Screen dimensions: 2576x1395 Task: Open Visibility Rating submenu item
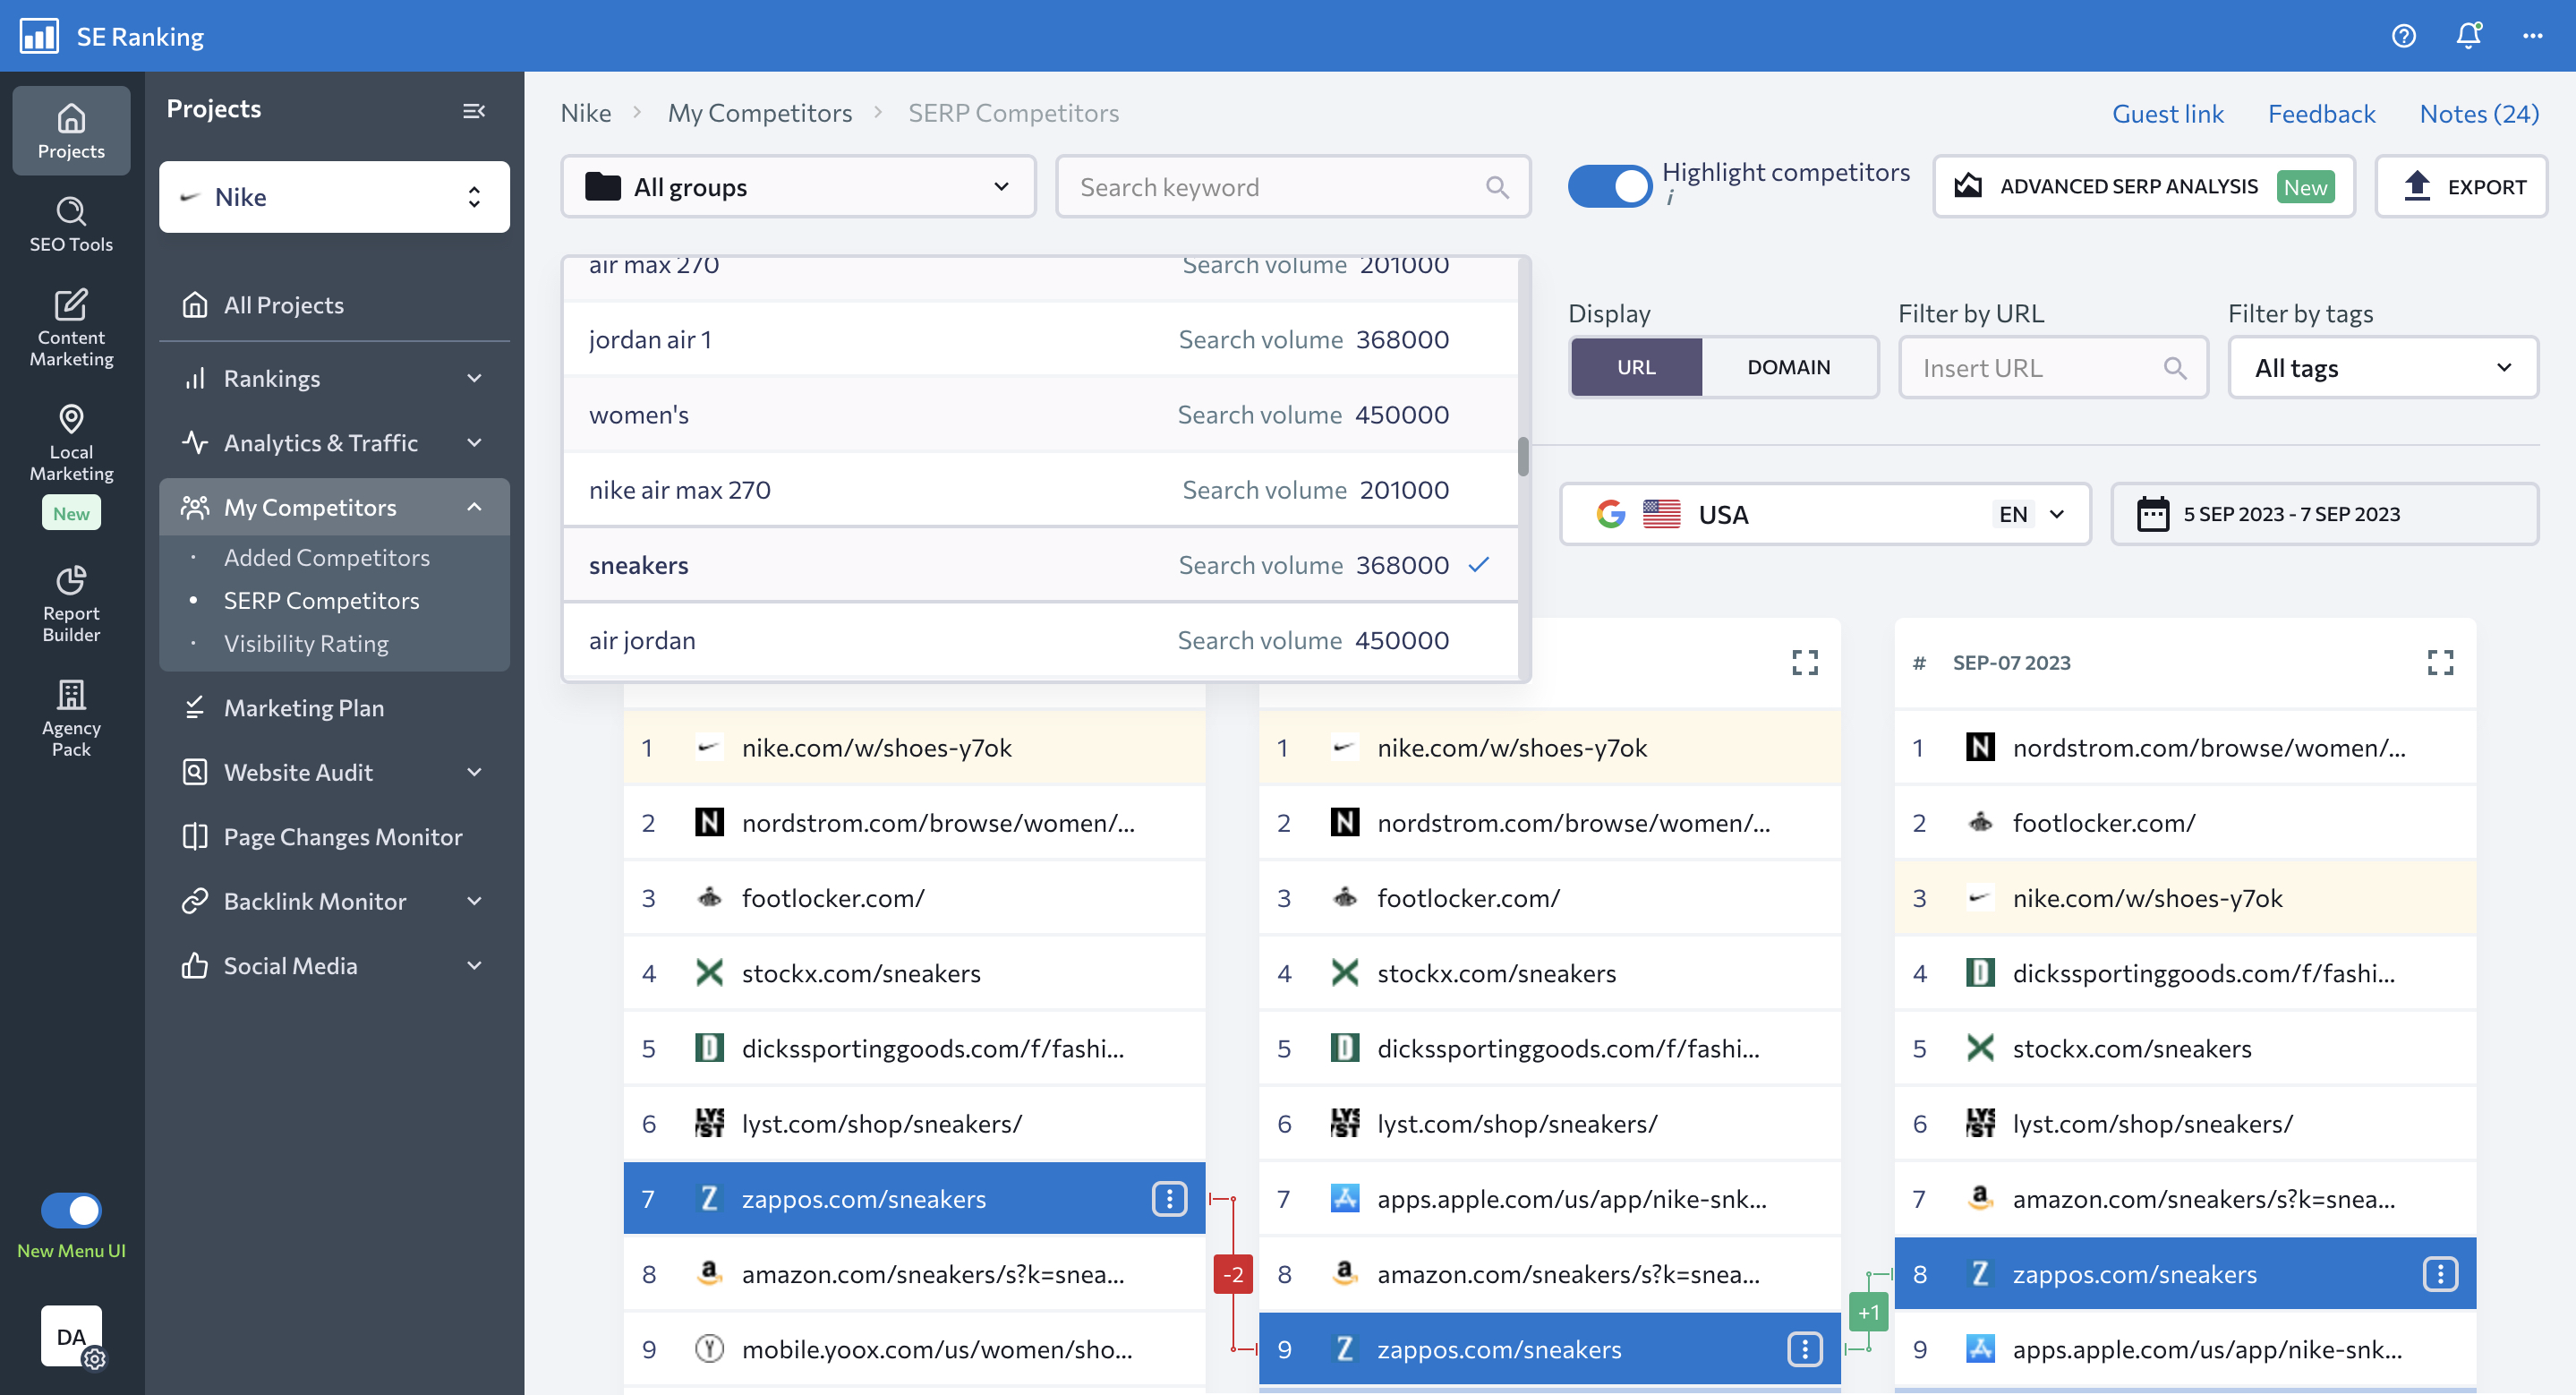pyautogui.click(x=306, y=643)
